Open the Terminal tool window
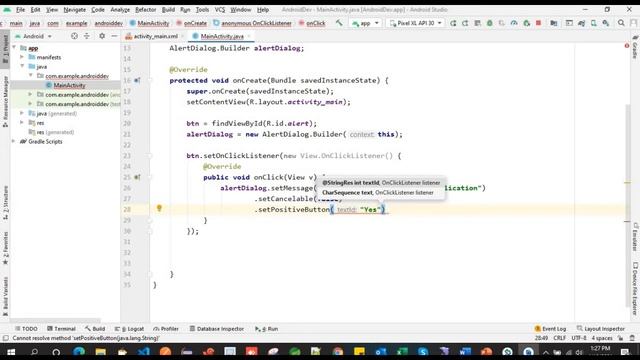This screenshot has height=360, width=640. [61, 329]
